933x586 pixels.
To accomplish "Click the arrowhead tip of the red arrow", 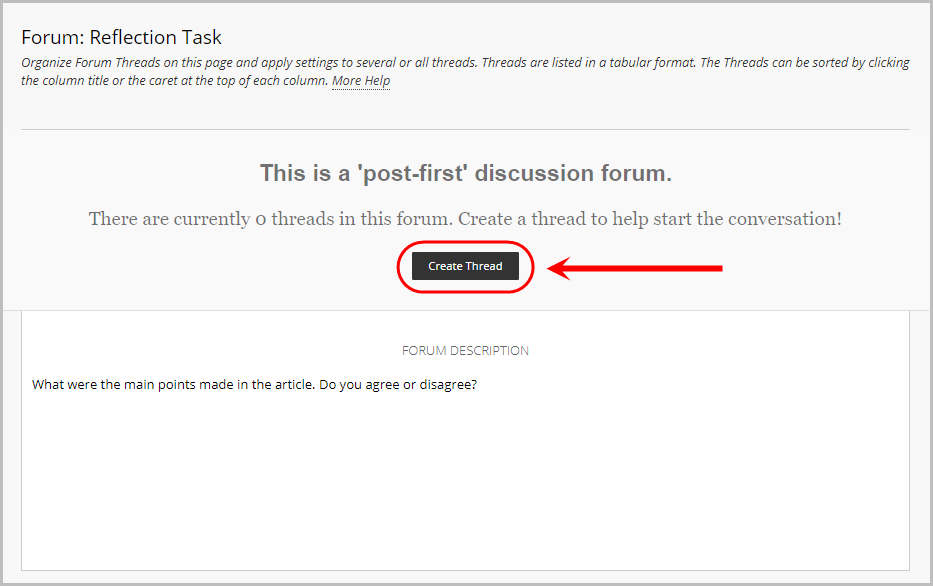I will [x=551, y=268].
